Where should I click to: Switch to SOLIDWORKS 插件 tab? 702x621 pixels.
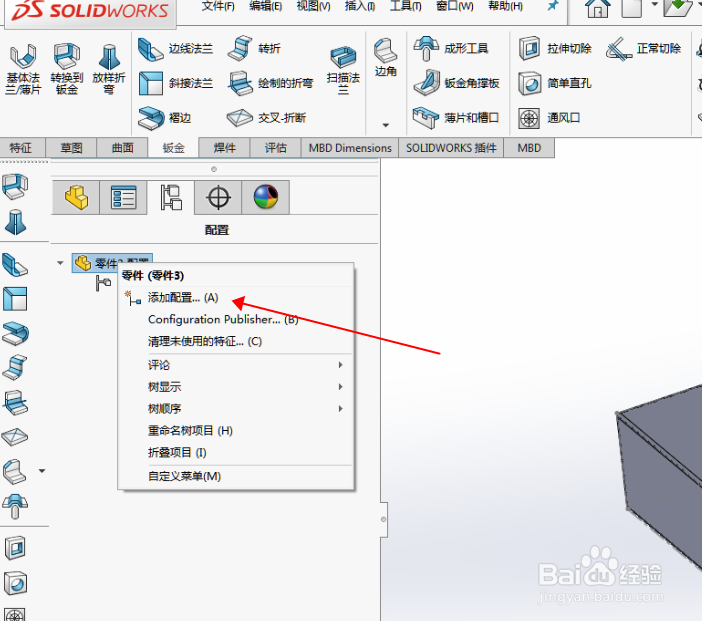451,148
